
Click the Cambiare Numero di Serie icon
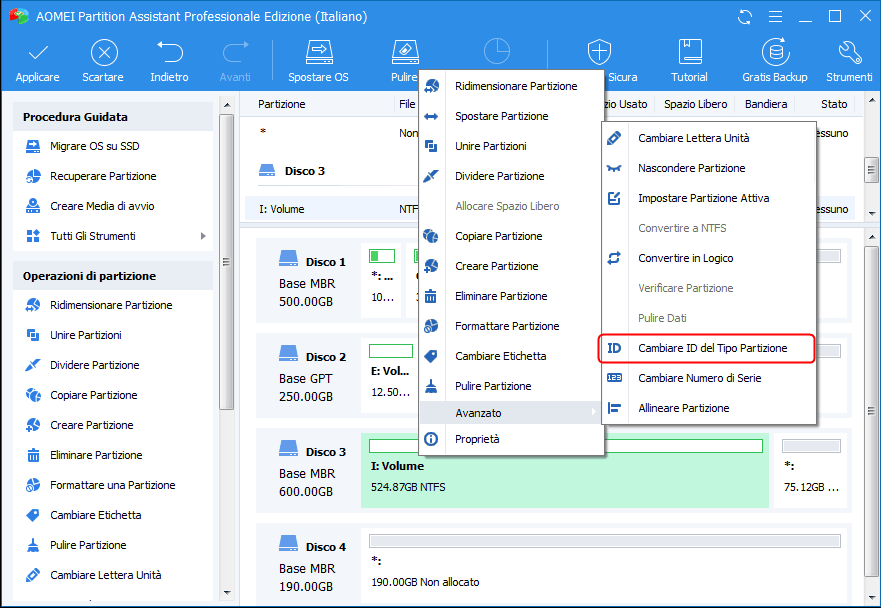point(614,378)
